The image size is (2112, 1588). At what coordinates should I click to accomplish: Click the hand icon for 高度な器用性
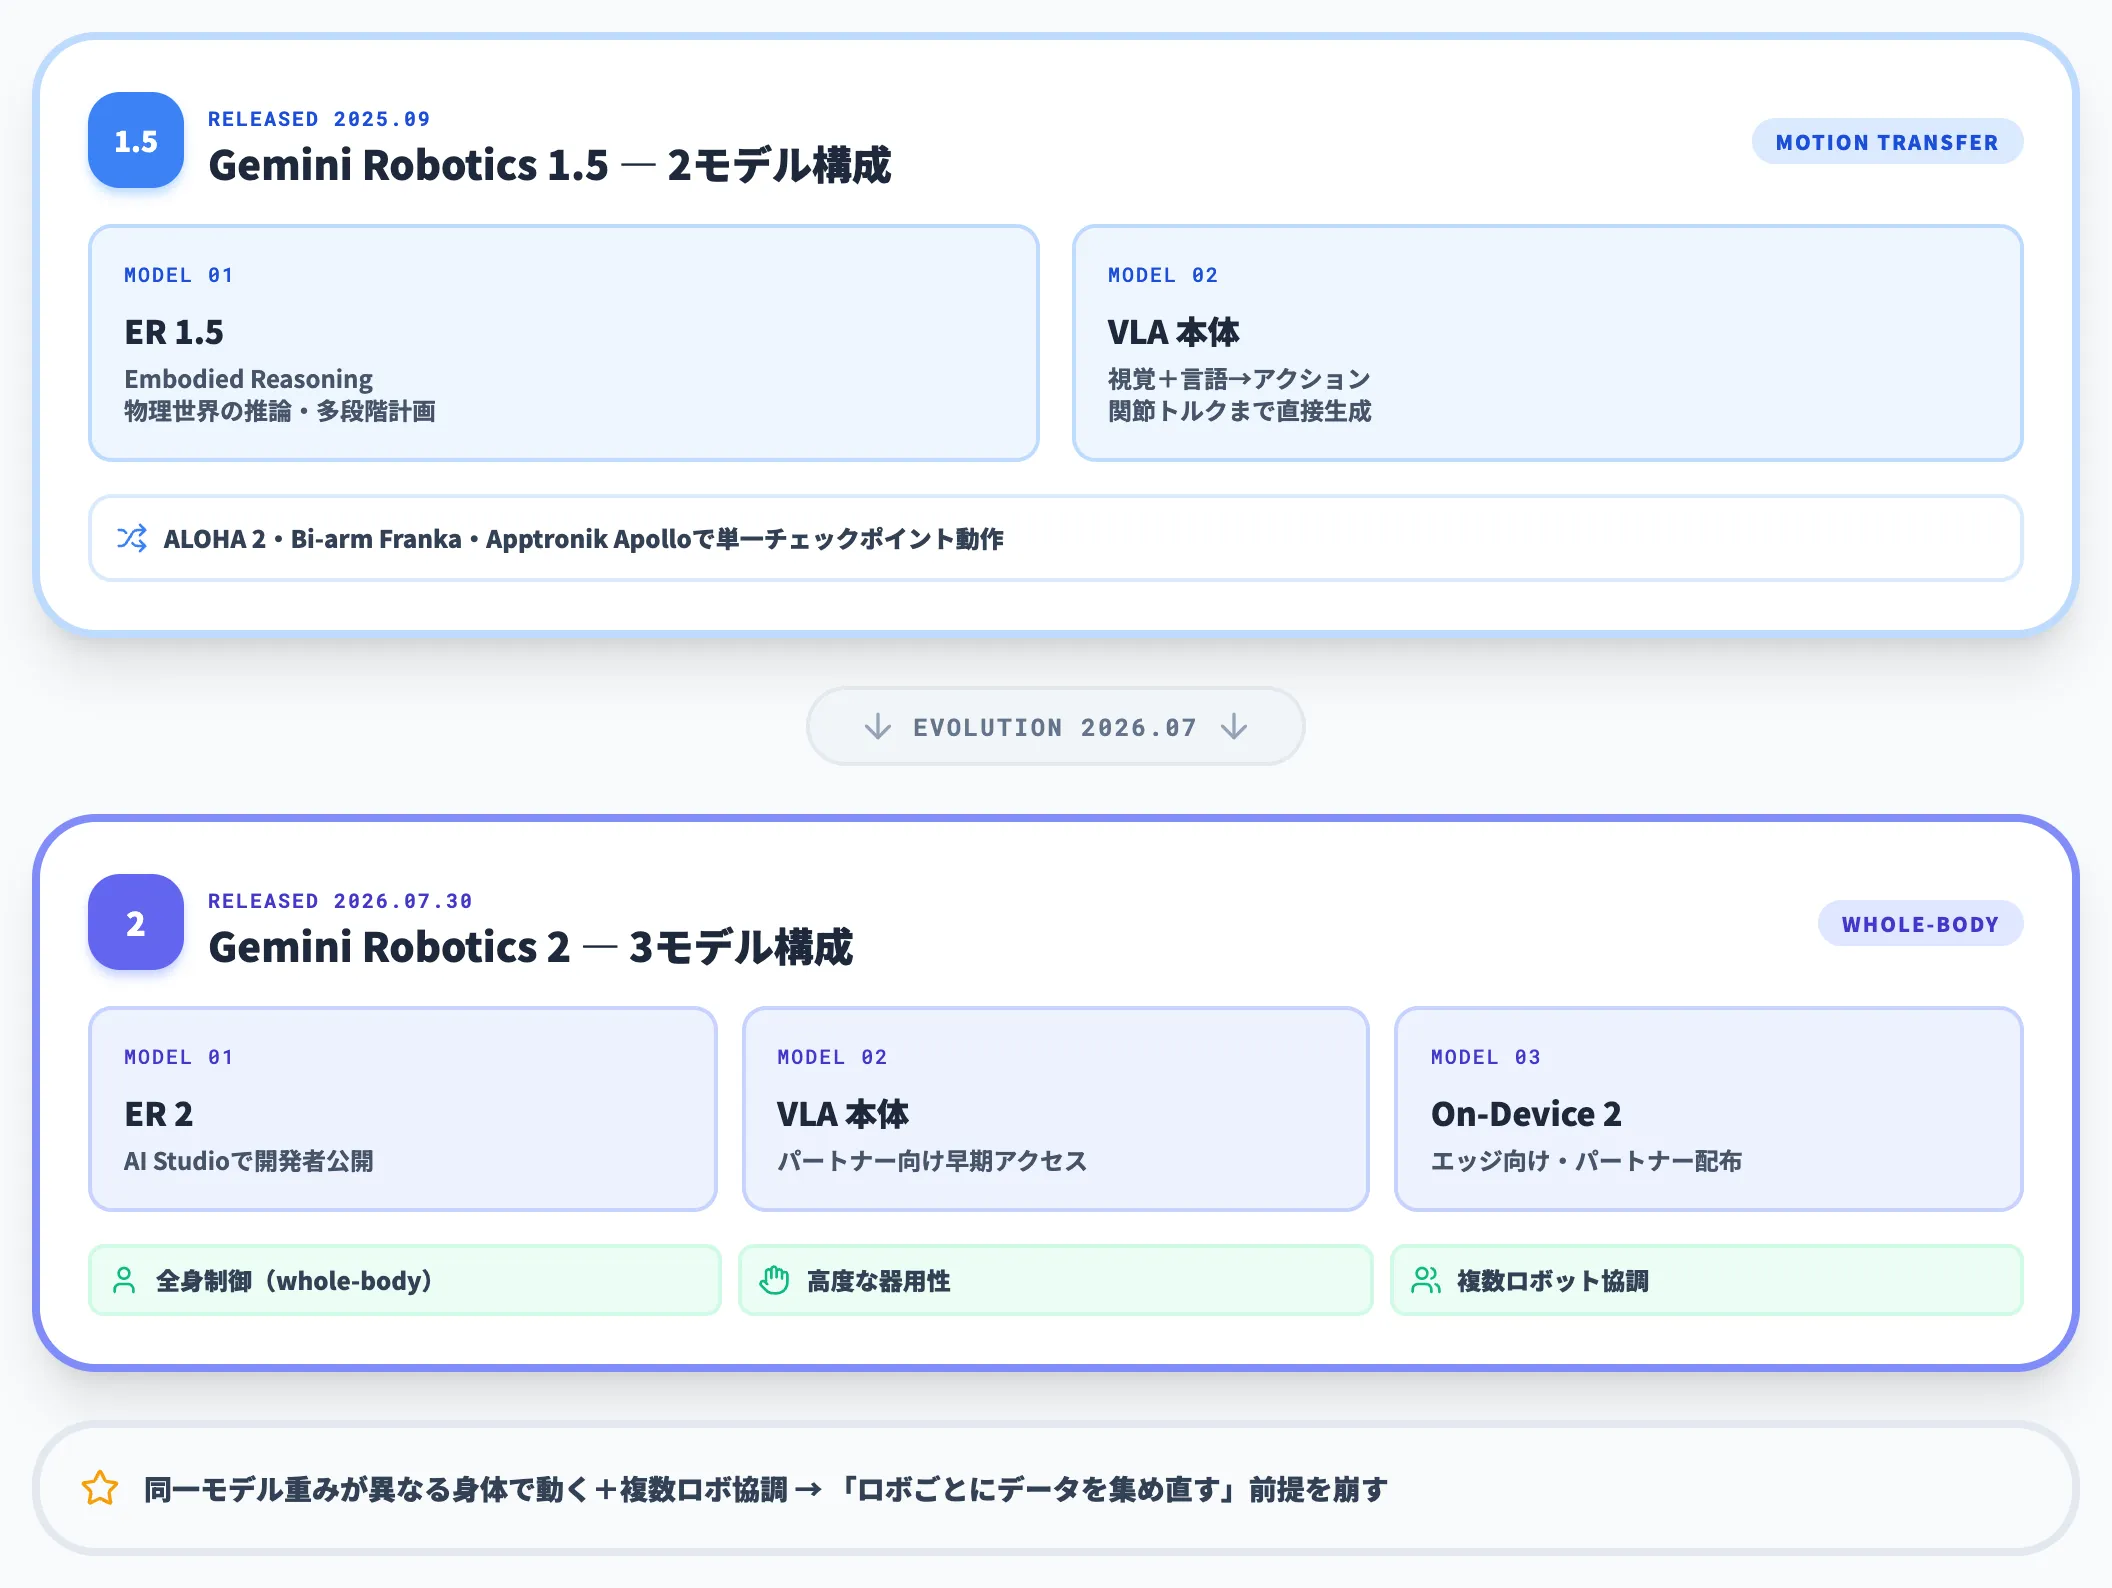(774, 1280)
